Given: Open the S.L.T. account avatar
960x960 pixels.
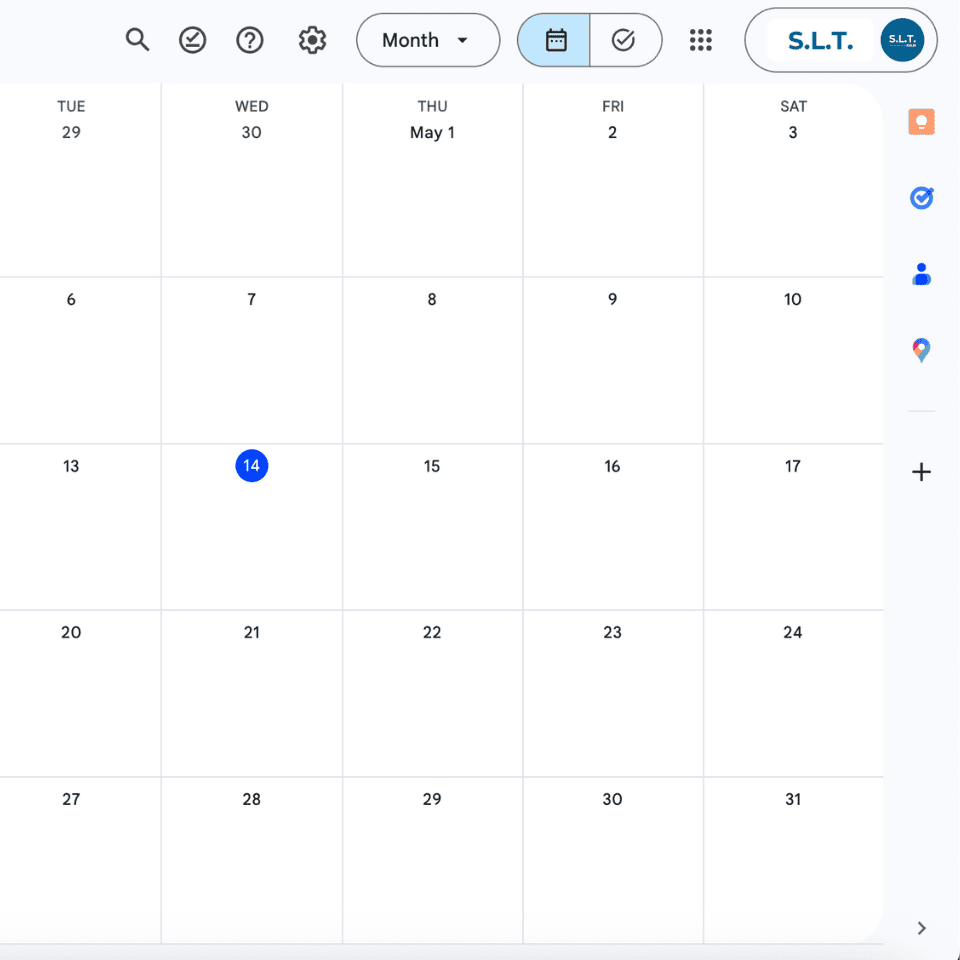Looking at the screenshot, I should 902,40.
